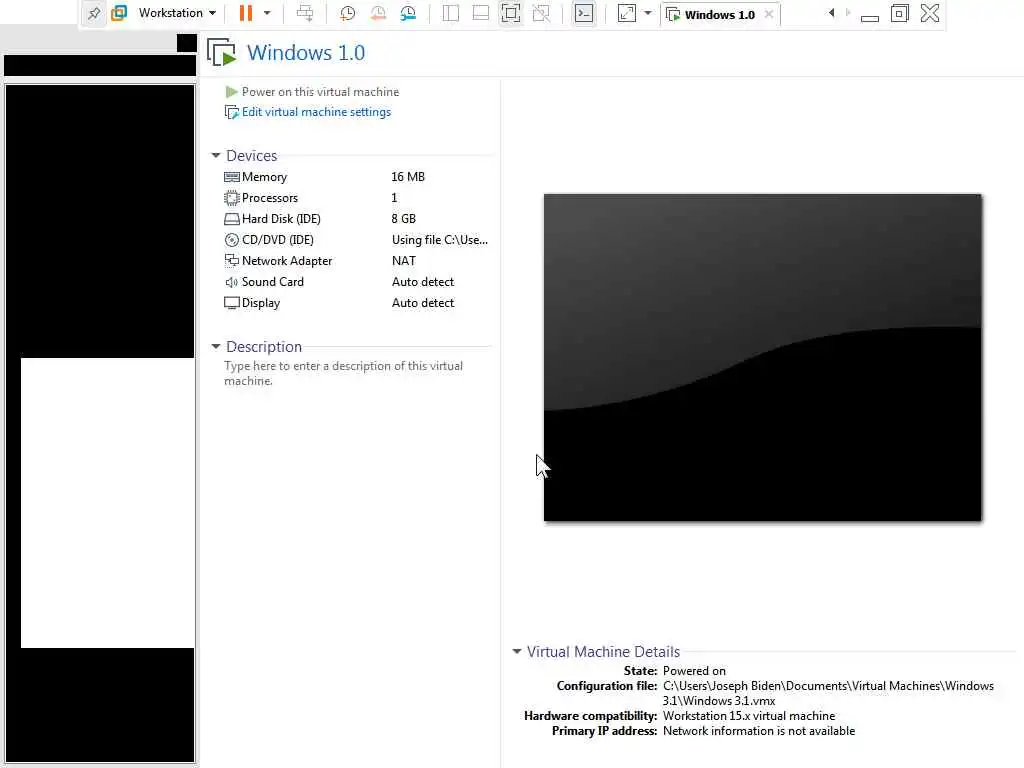Click the Memory chip icon
Screen dimensions: 1024x768
click(231, 177)
